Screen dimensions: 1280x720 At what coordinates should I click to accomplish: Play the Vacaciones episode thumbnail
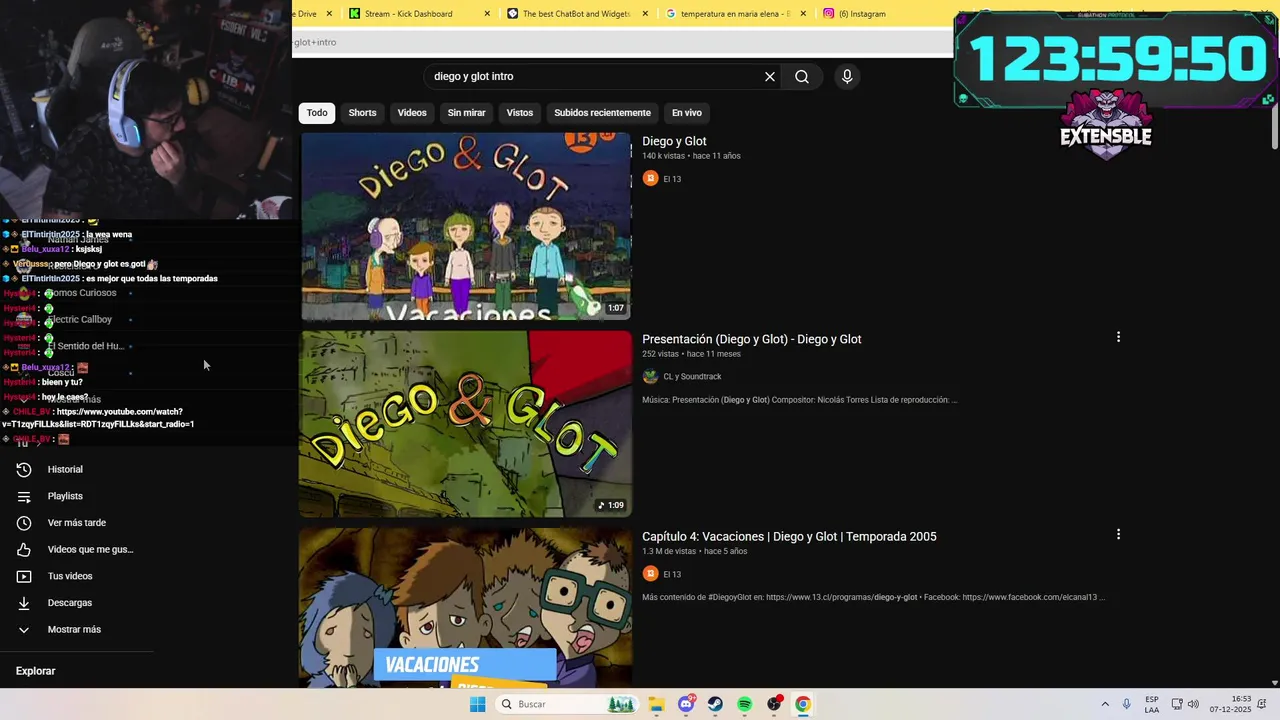coord(466,608)
